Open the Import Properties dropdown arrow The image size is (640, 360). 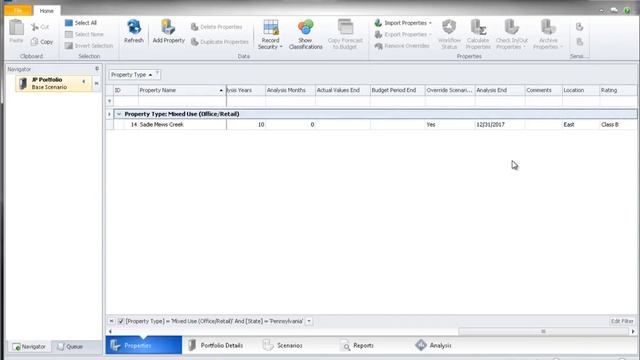[x=430, y=23]
